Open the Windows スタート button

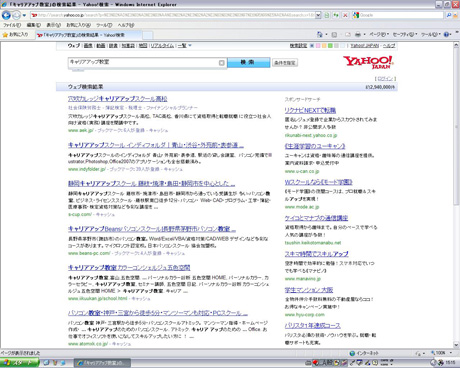[x=19, y=363]
